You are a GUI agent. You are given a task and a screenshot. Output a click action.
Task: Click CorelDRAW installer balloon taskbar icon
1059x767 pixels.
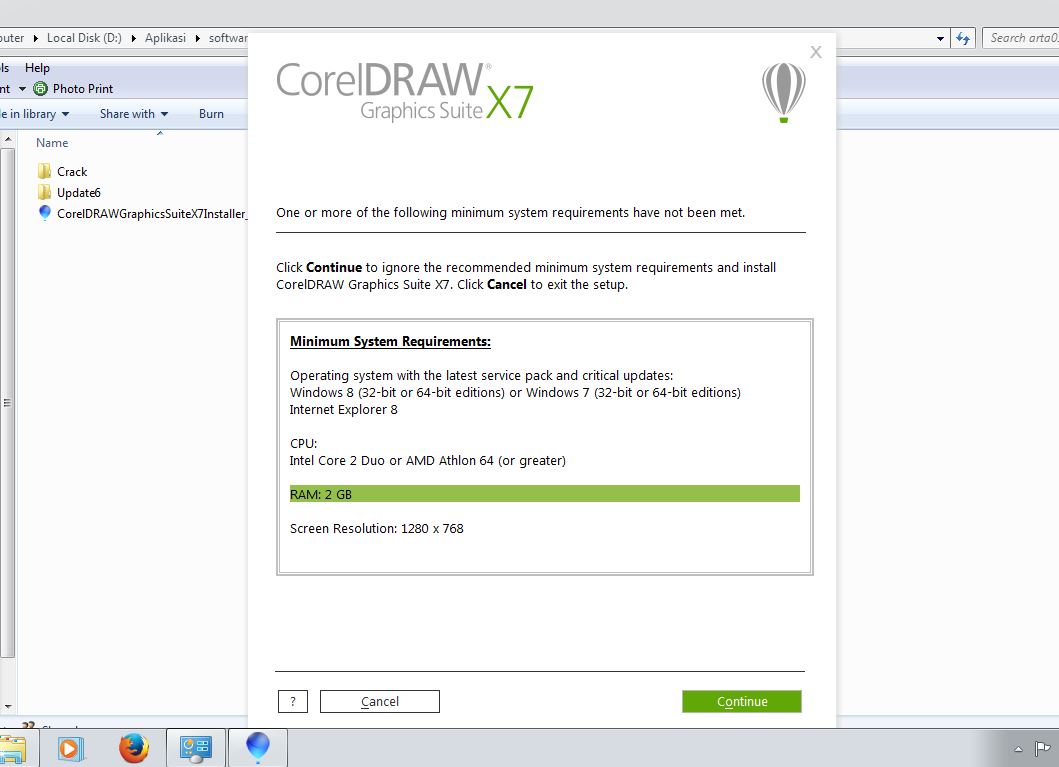257,748
